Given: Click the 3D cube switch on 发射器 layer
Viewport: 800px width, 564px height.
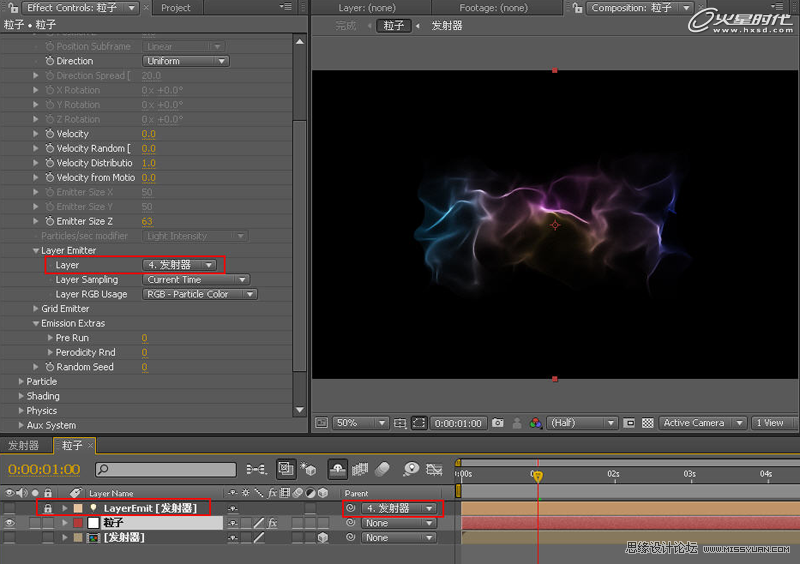Looking at the screenshot, I should 322,537.
